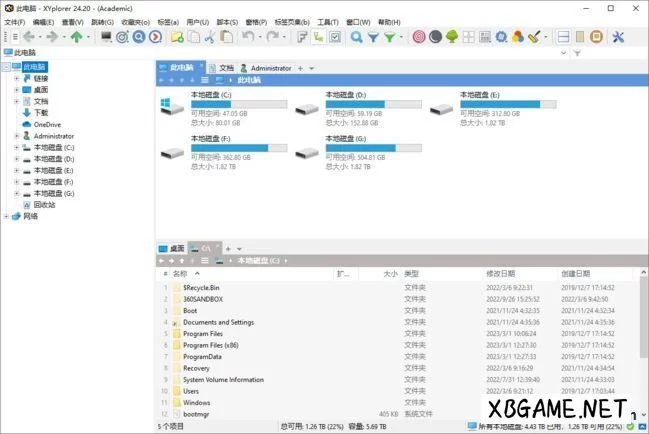Click the green tree icon in toolbar
Viewport: 649px width, 434px height.
[x=452, y=37]
